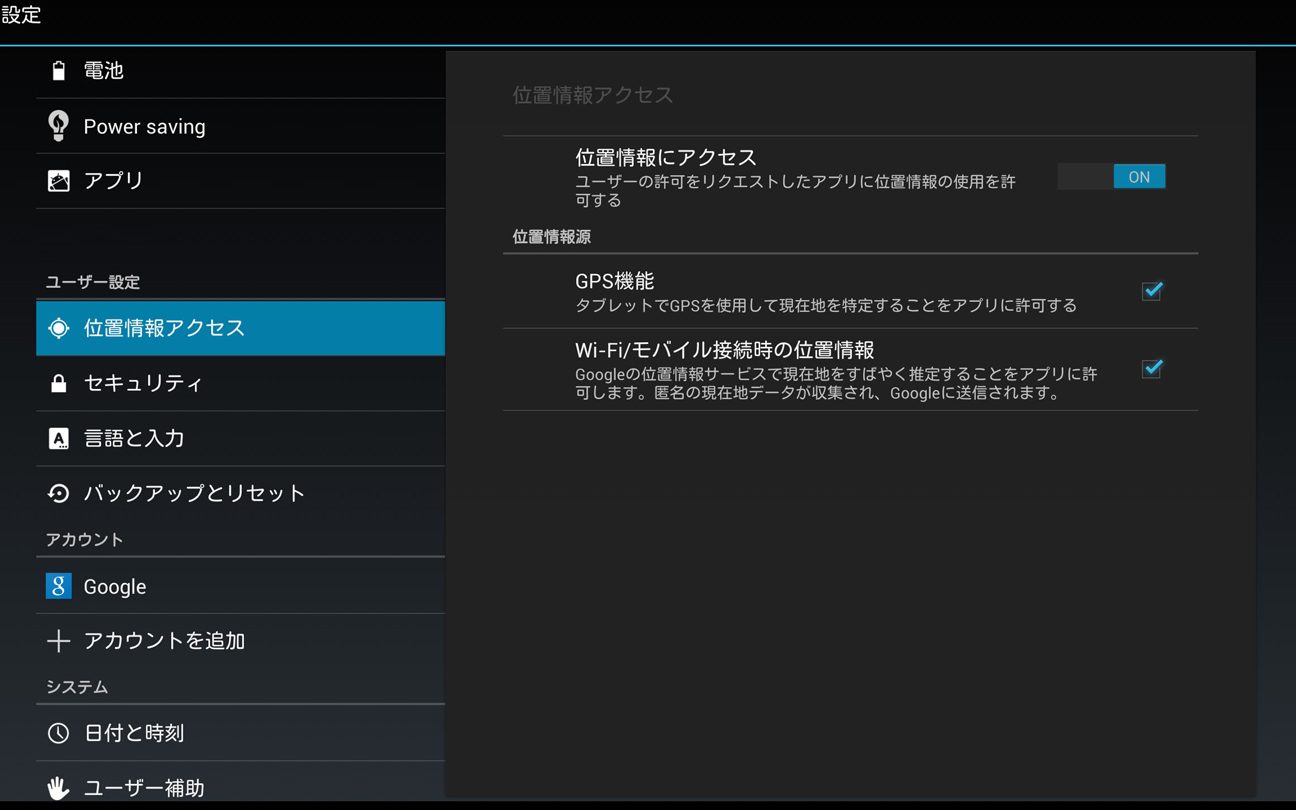1296x810 pixels.
Task: Click the clock icon beside 日付と時刻
Action: tap(59, 733)
